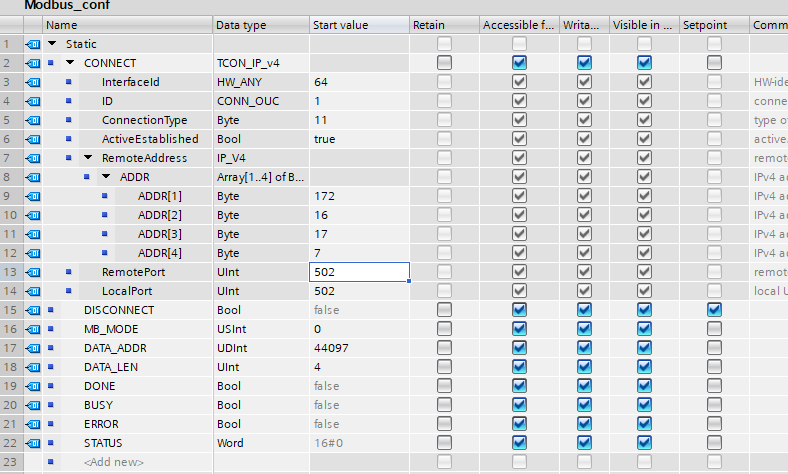Click the tag icon on the DONE row

[x=33, y=386]
